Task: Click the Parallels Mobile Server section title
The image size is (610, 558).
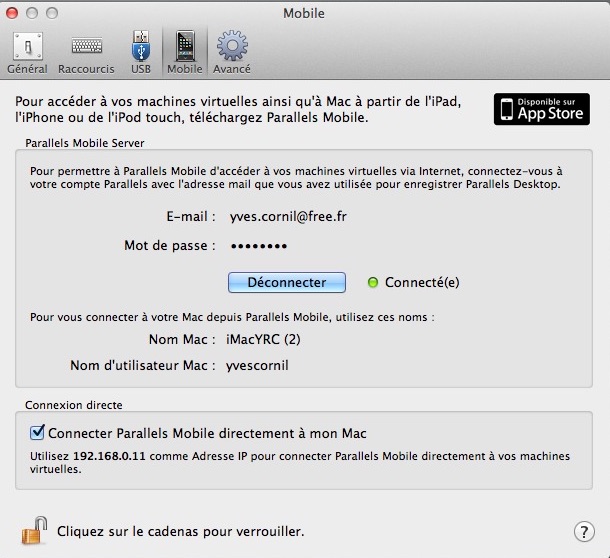Action: coord(85,143)
